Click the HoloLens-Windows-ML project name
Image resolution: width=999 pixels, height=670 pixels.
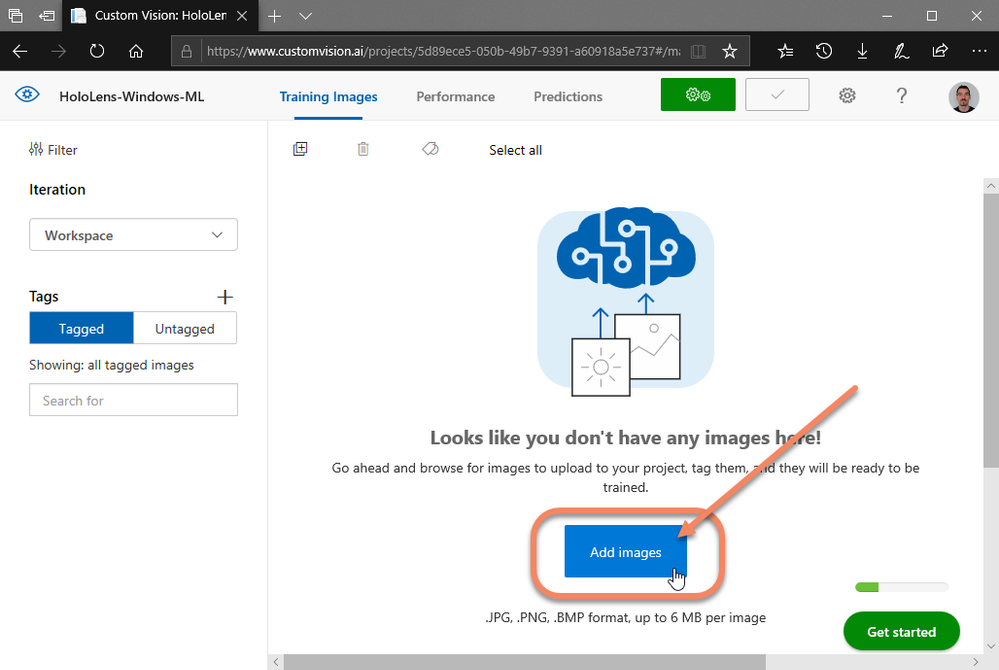[x=132, y=97]
